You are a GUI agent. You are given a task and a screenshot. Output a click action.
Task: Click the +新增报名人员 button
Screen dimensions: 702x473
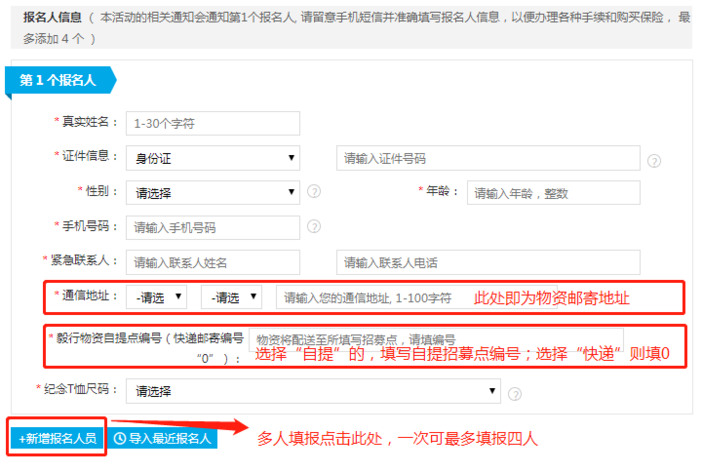pos(57,438)
